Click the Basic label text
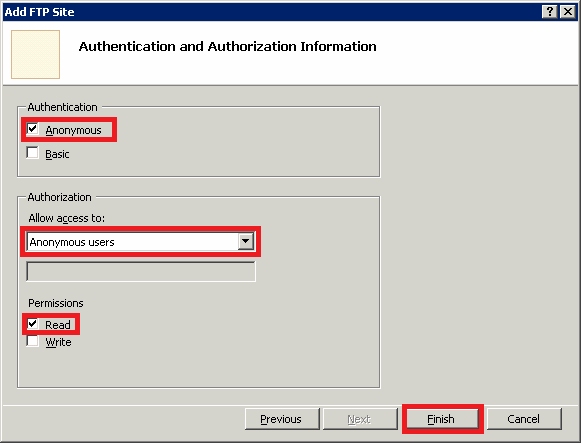Screen dimensions: 581x443 pyautogui.click(x=57, y=154)
